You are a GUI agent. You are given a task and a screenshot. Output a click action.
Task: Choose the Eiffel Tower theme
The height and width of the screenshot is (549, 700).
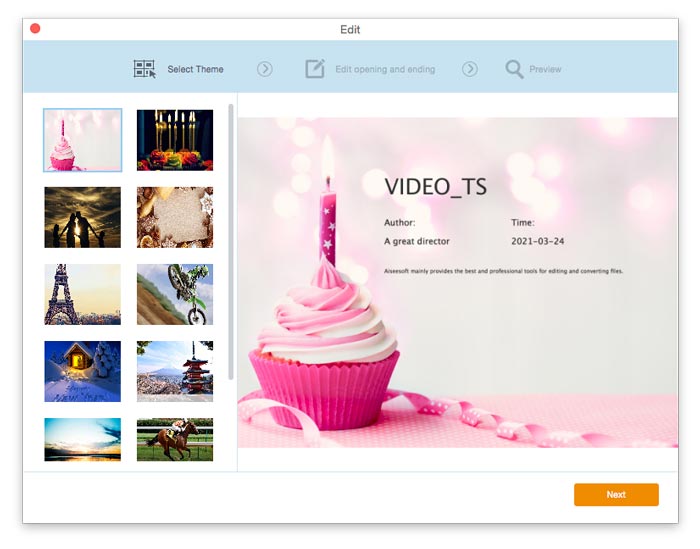pos(83,294)
